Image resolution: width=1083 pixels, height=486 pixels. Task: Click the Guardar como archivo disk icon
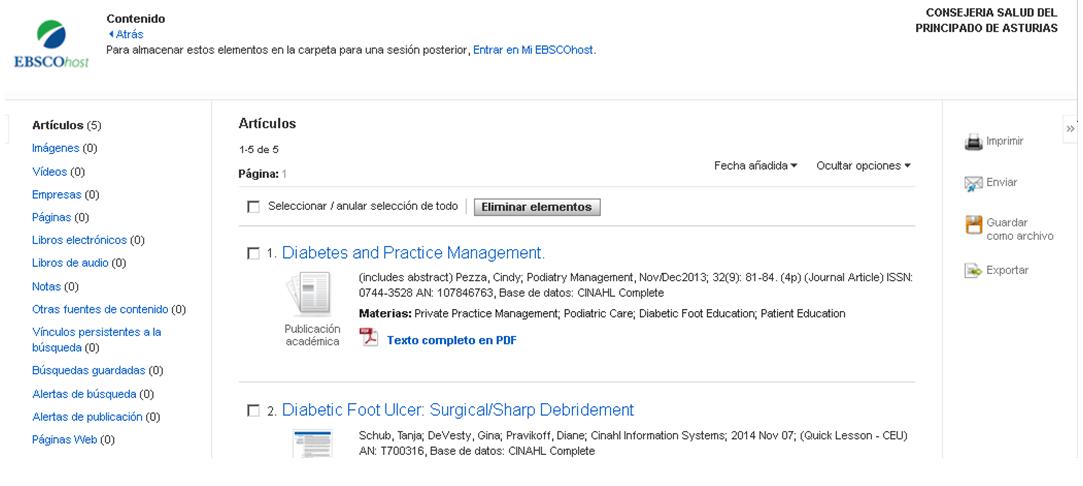click(x=973, y=225)
